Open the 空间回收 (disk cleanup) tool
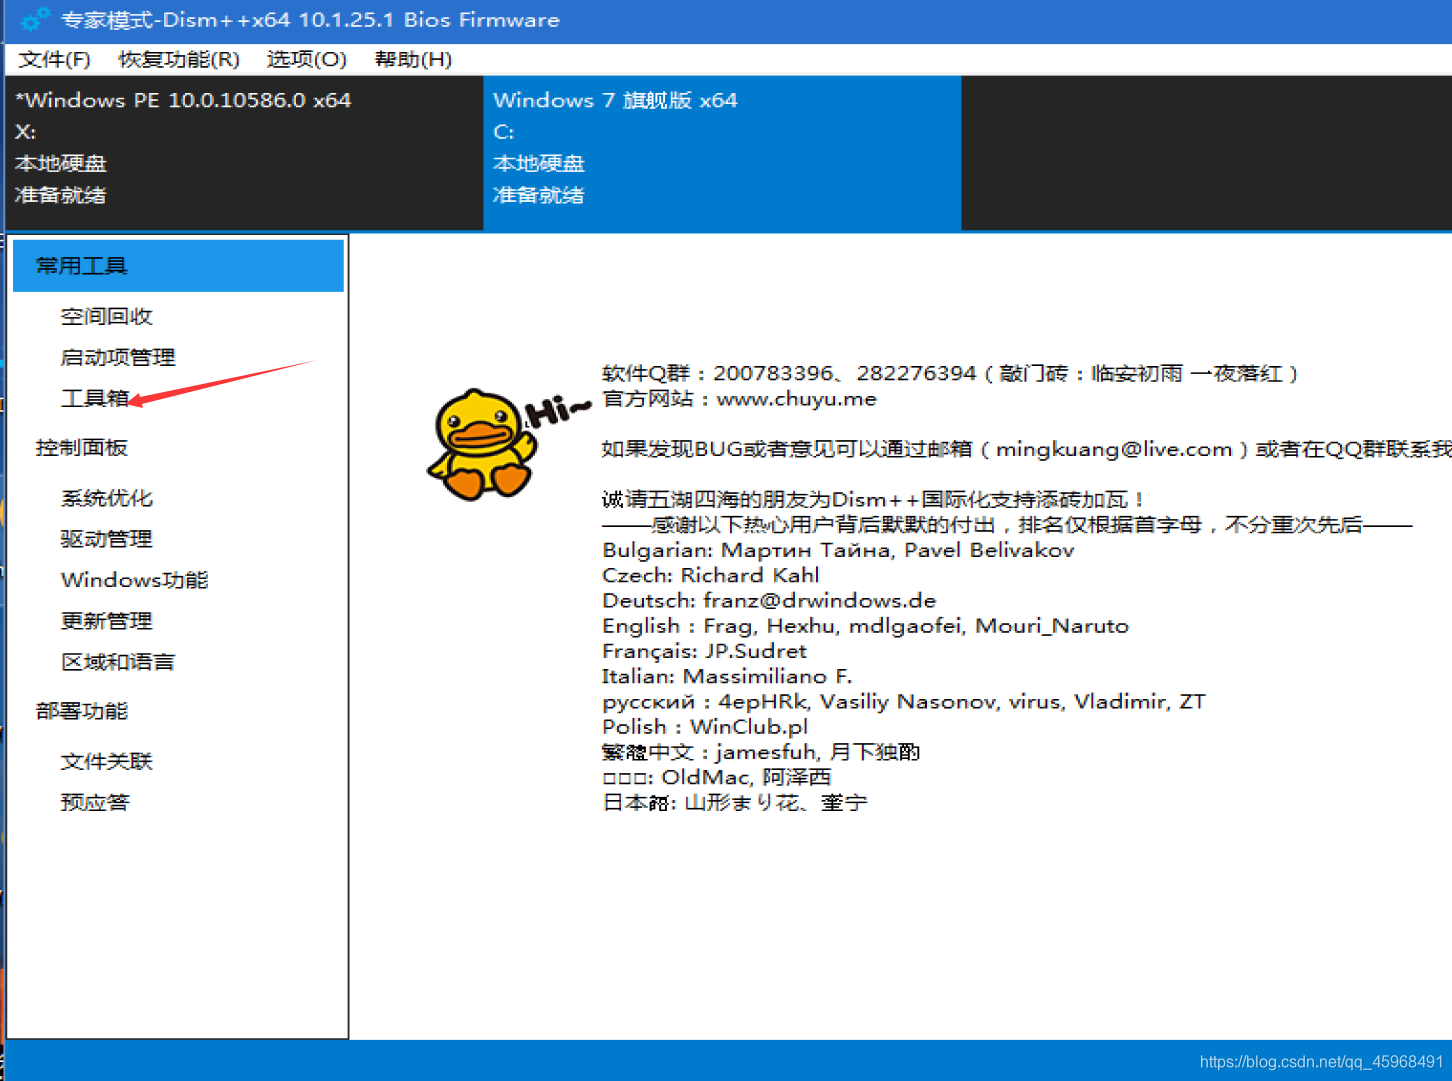Image resolution: width=1452 pixels, height=1081 pixels. pos(106,315)
